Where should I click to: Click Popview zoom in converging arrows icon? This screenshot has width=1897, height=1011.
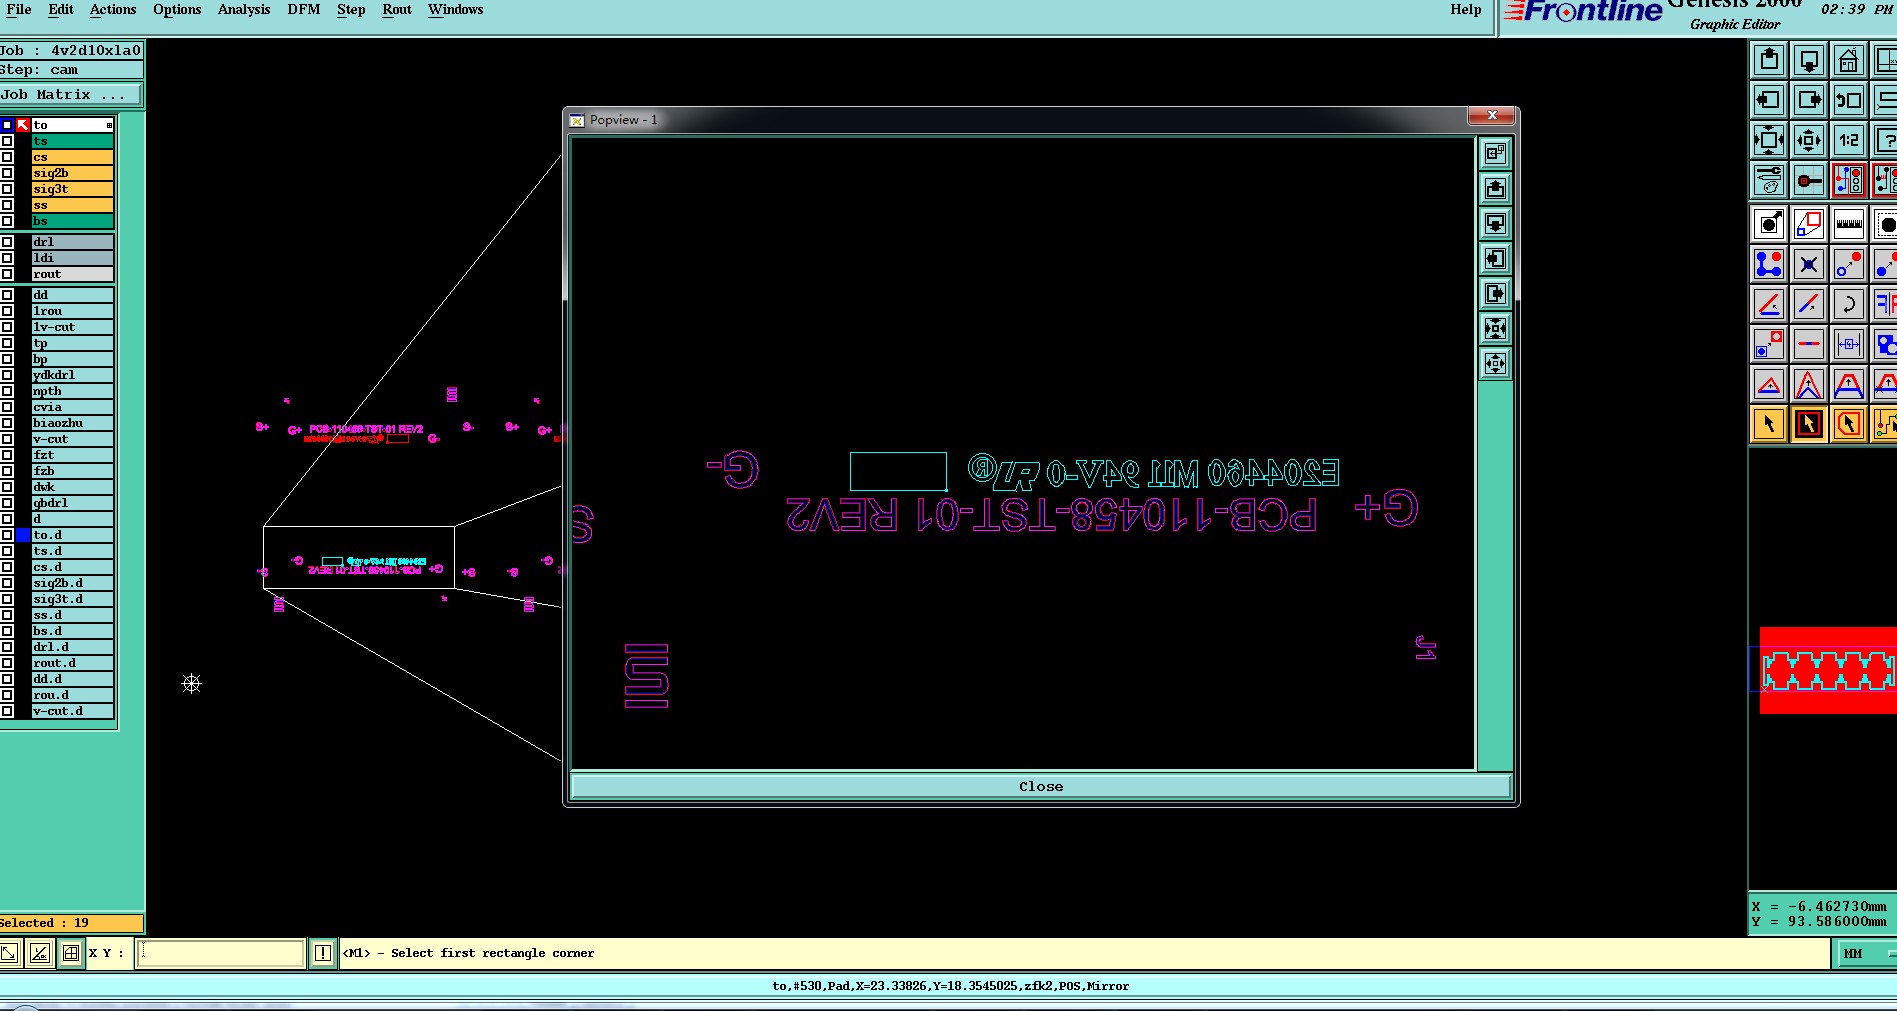coord(1495,328)
